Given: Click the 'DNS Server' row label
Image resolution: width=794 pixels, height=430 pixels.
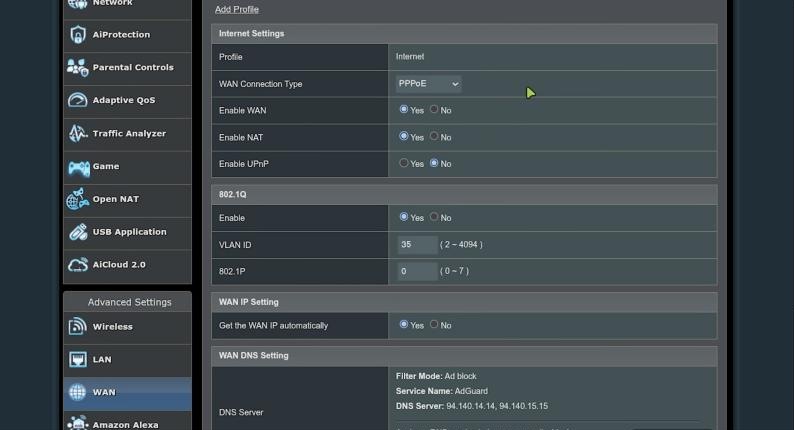Looking at the screenshot, I should [x=241, y=412].
